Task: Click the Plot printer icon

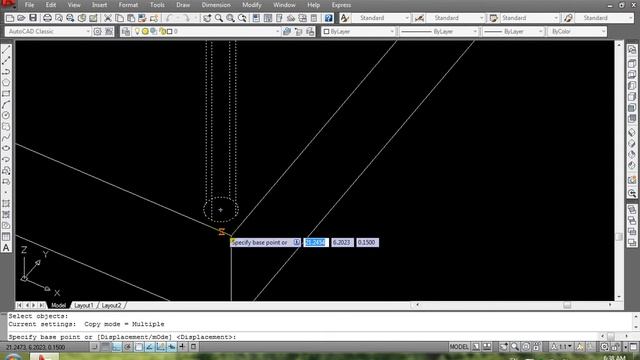Action: (x=47, y=18)
